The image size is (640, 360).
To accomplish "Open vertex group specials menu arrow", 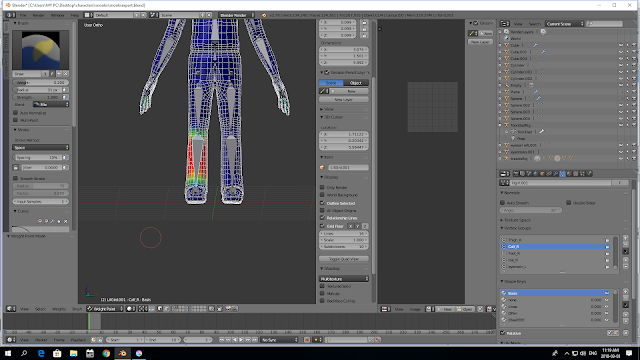I will tap(626, 251).
